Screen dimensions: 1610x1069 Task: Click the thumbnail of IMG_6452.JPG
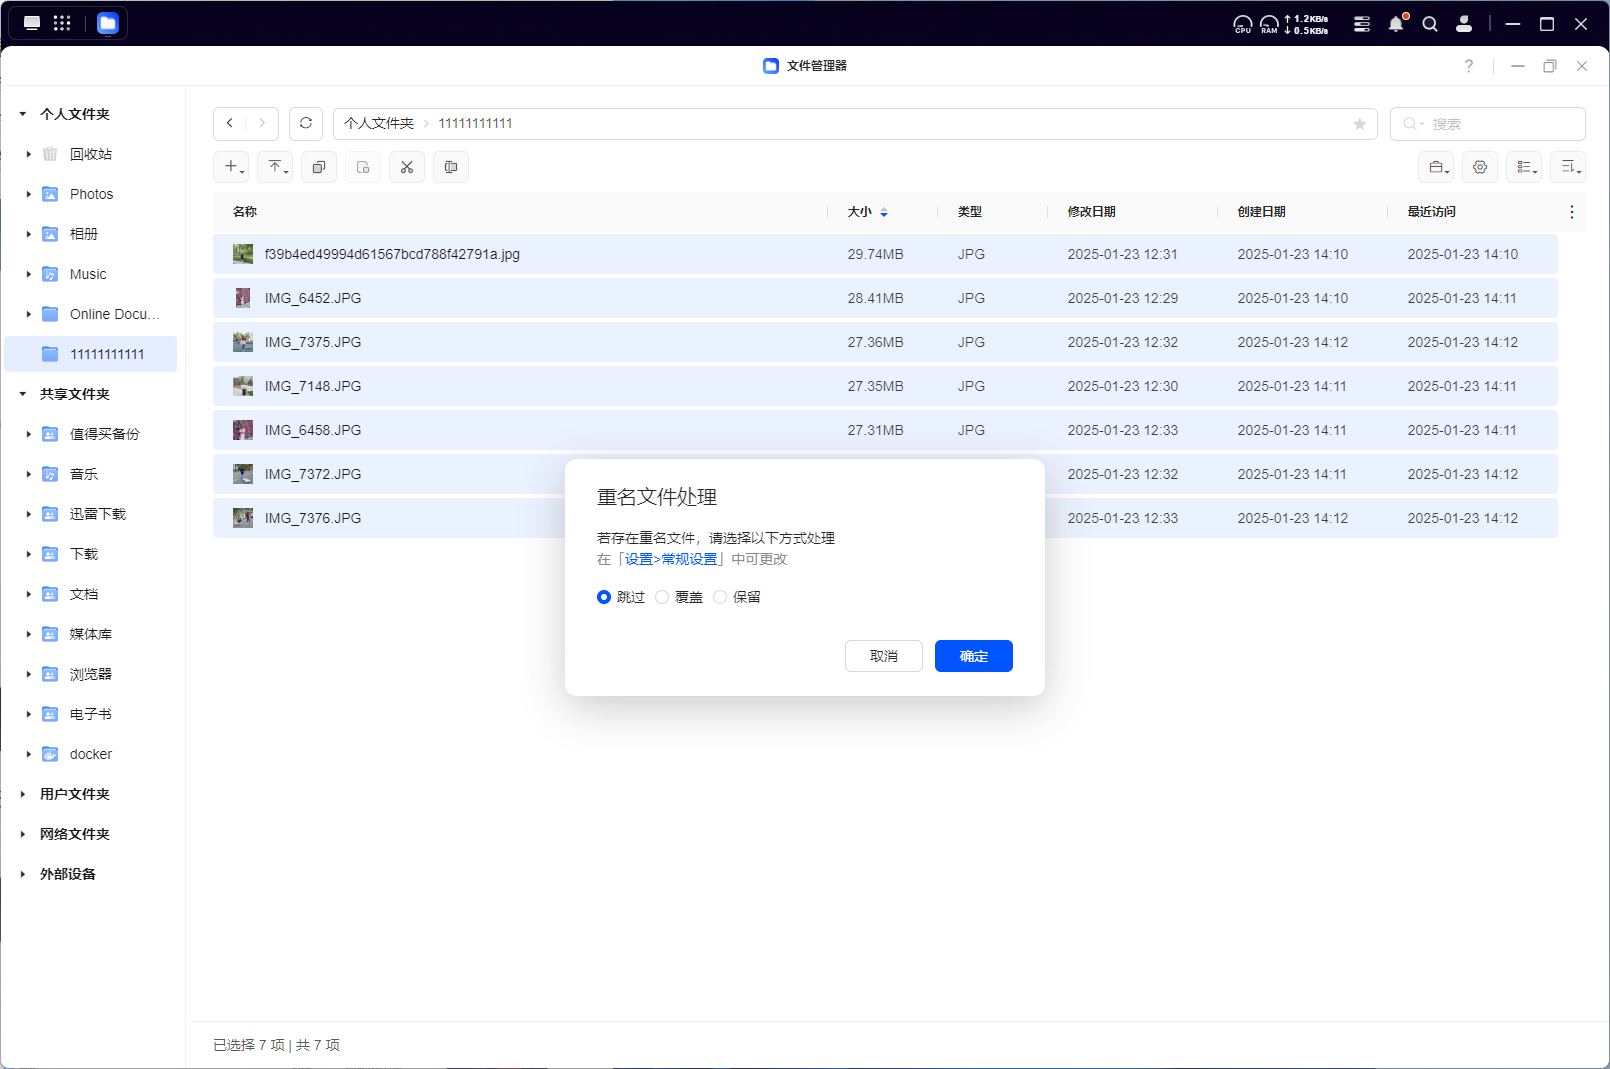tap(243, 298)
